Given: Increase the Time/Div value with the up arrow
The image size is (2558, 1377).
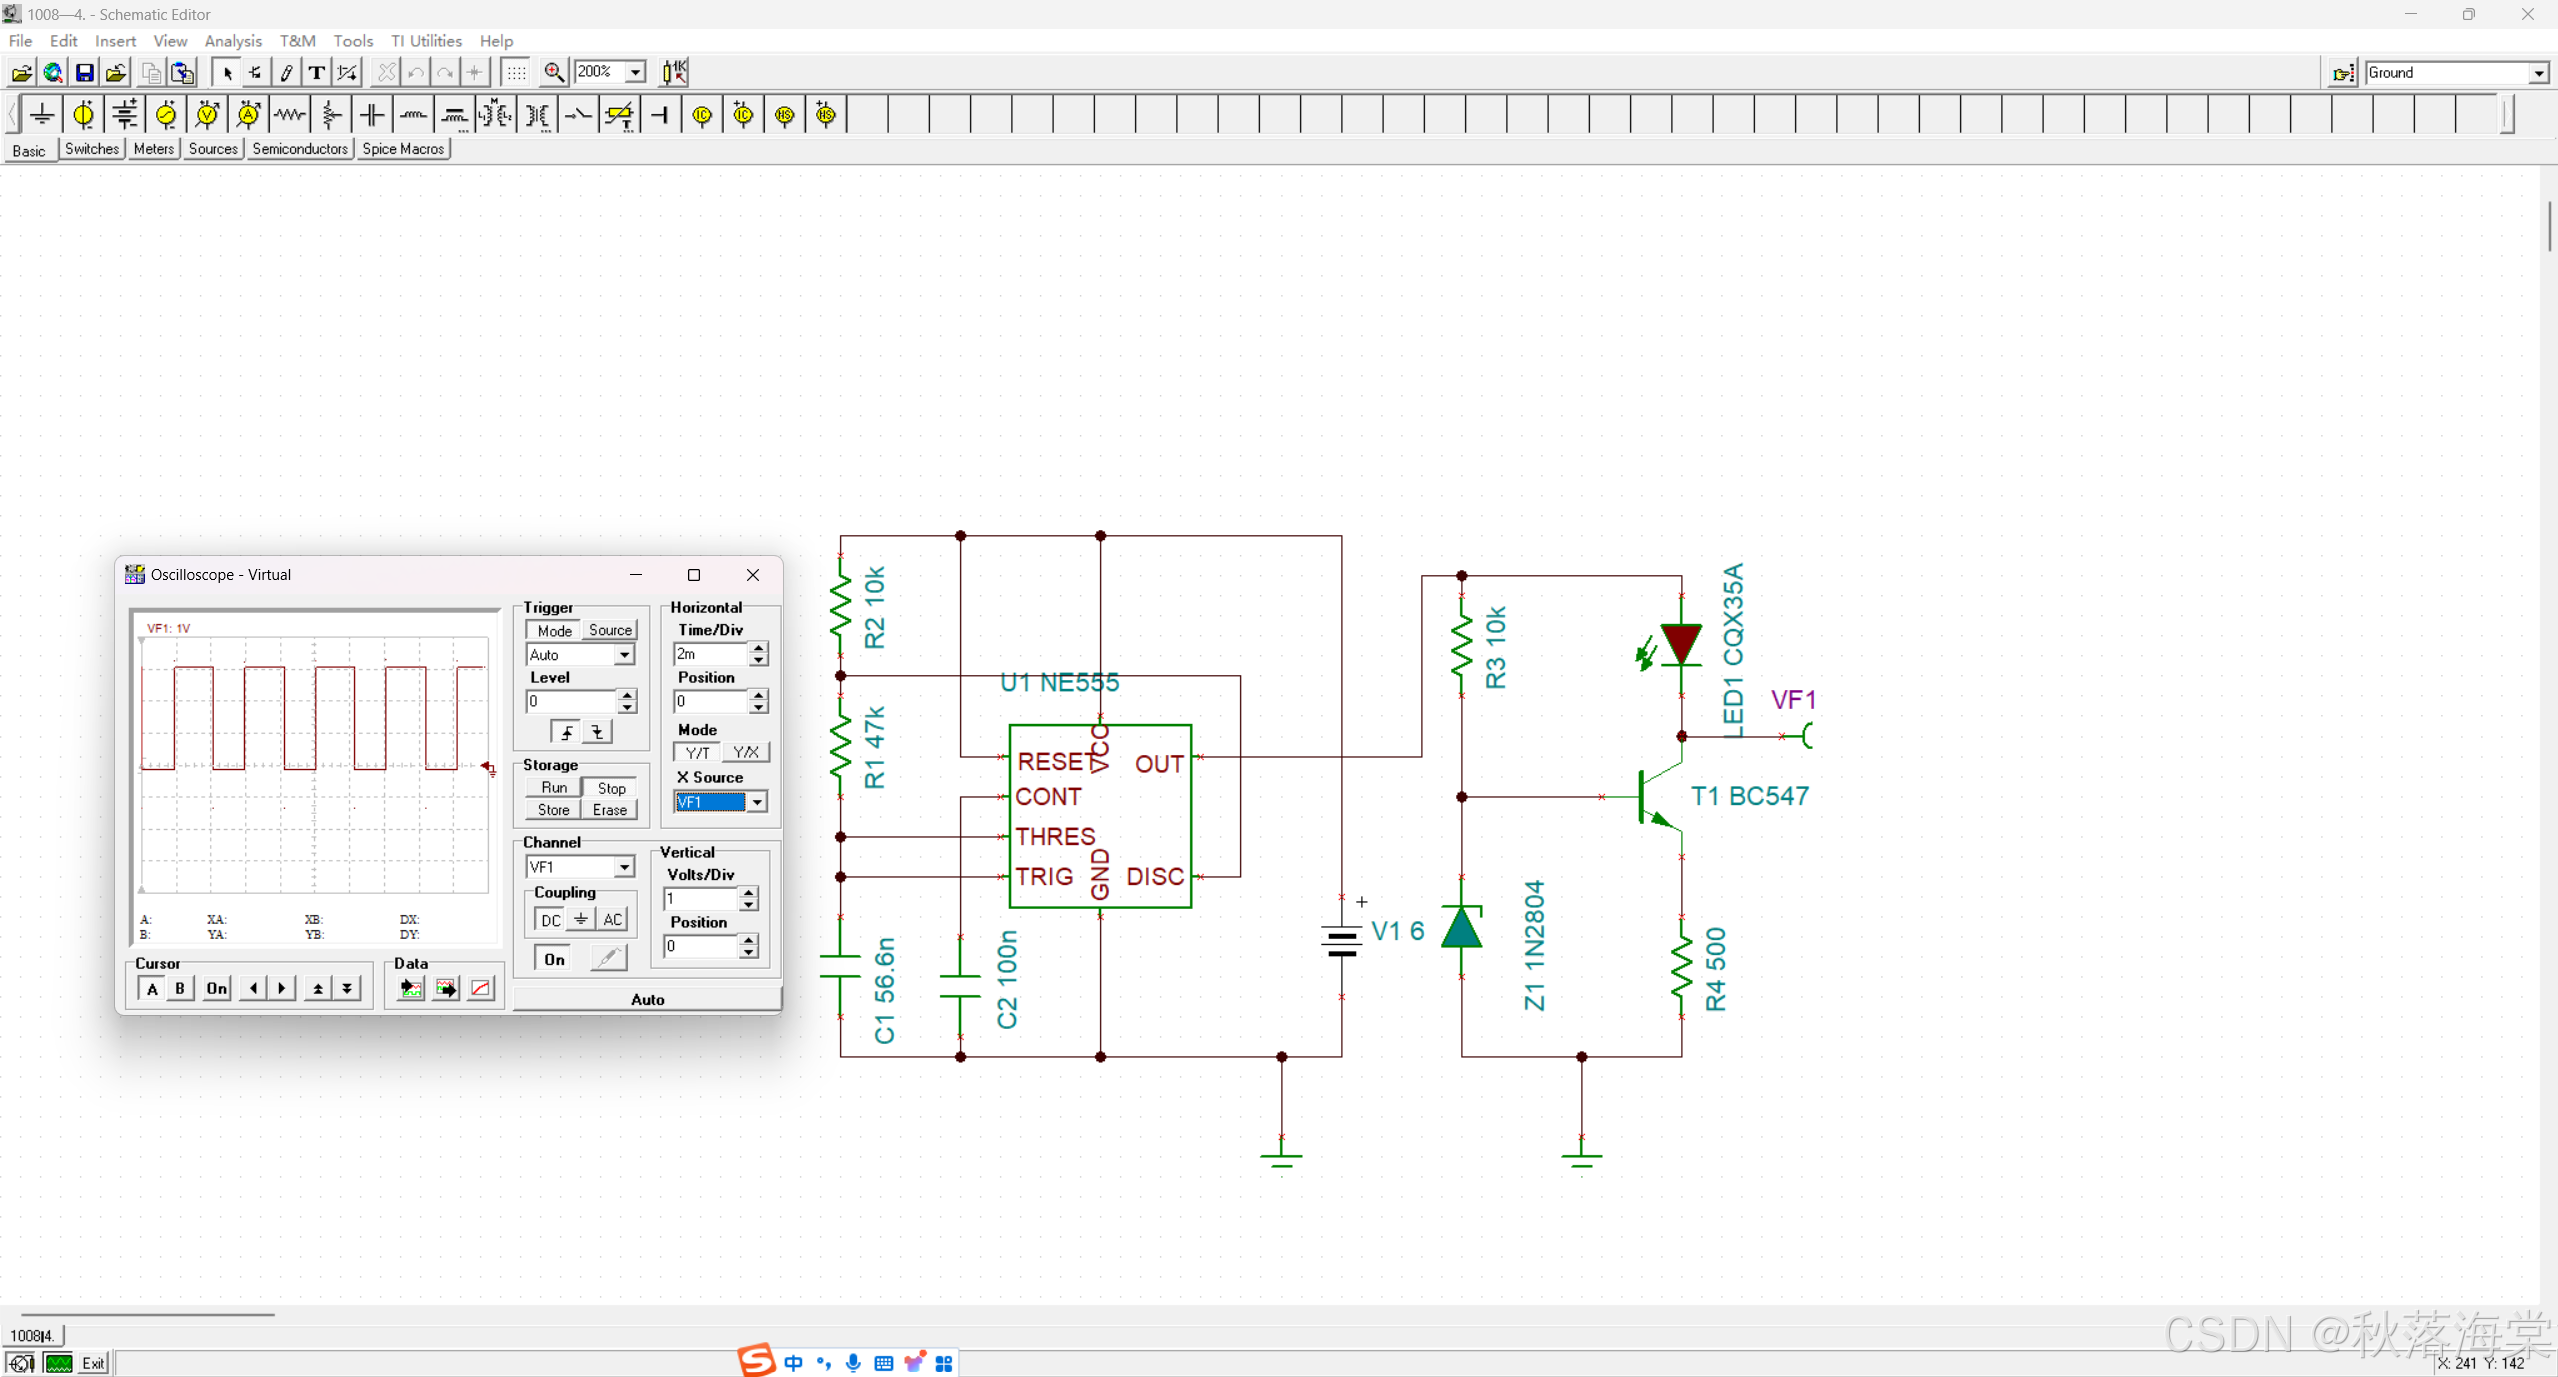Looking at the screenshot, I should click(x=759, y=648).
